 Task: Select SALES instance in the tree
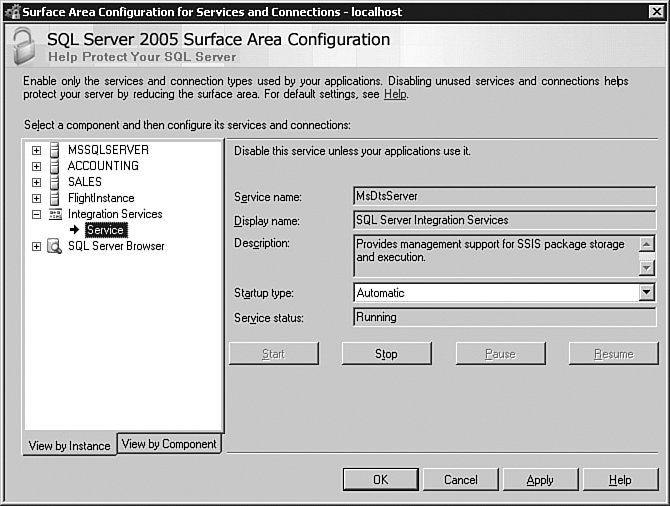coord(85,182)
